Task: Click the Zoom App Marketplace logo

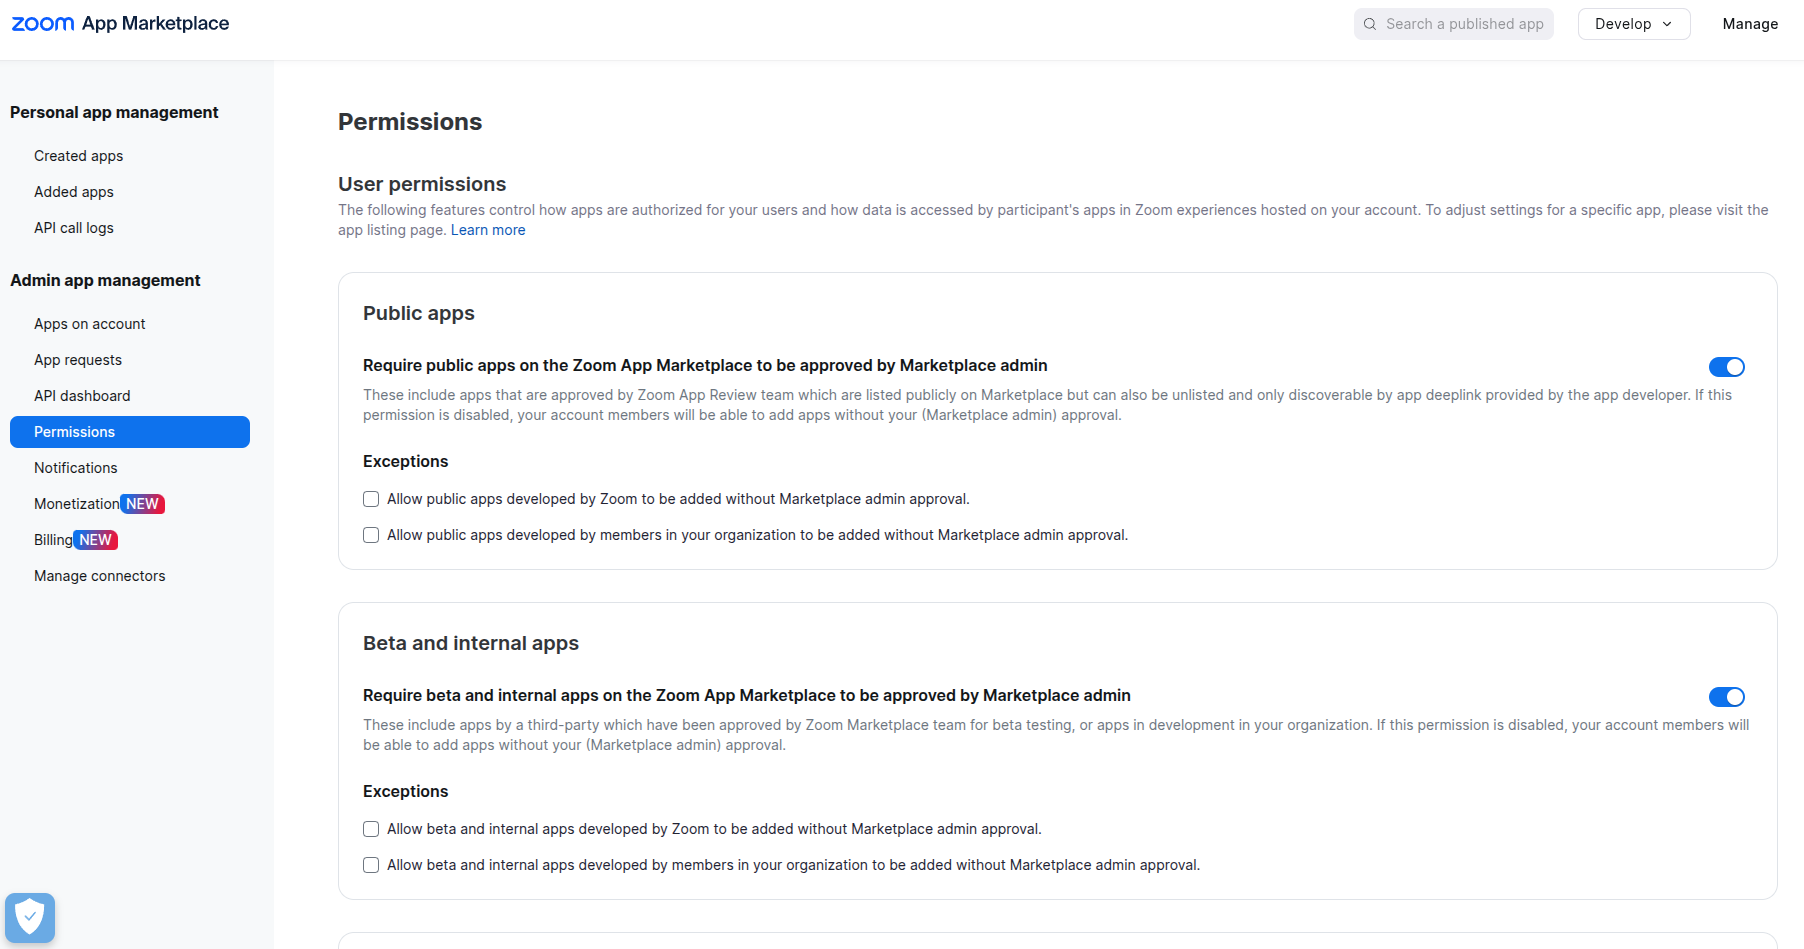Action: pyautogui.click(x=119, y=23)
